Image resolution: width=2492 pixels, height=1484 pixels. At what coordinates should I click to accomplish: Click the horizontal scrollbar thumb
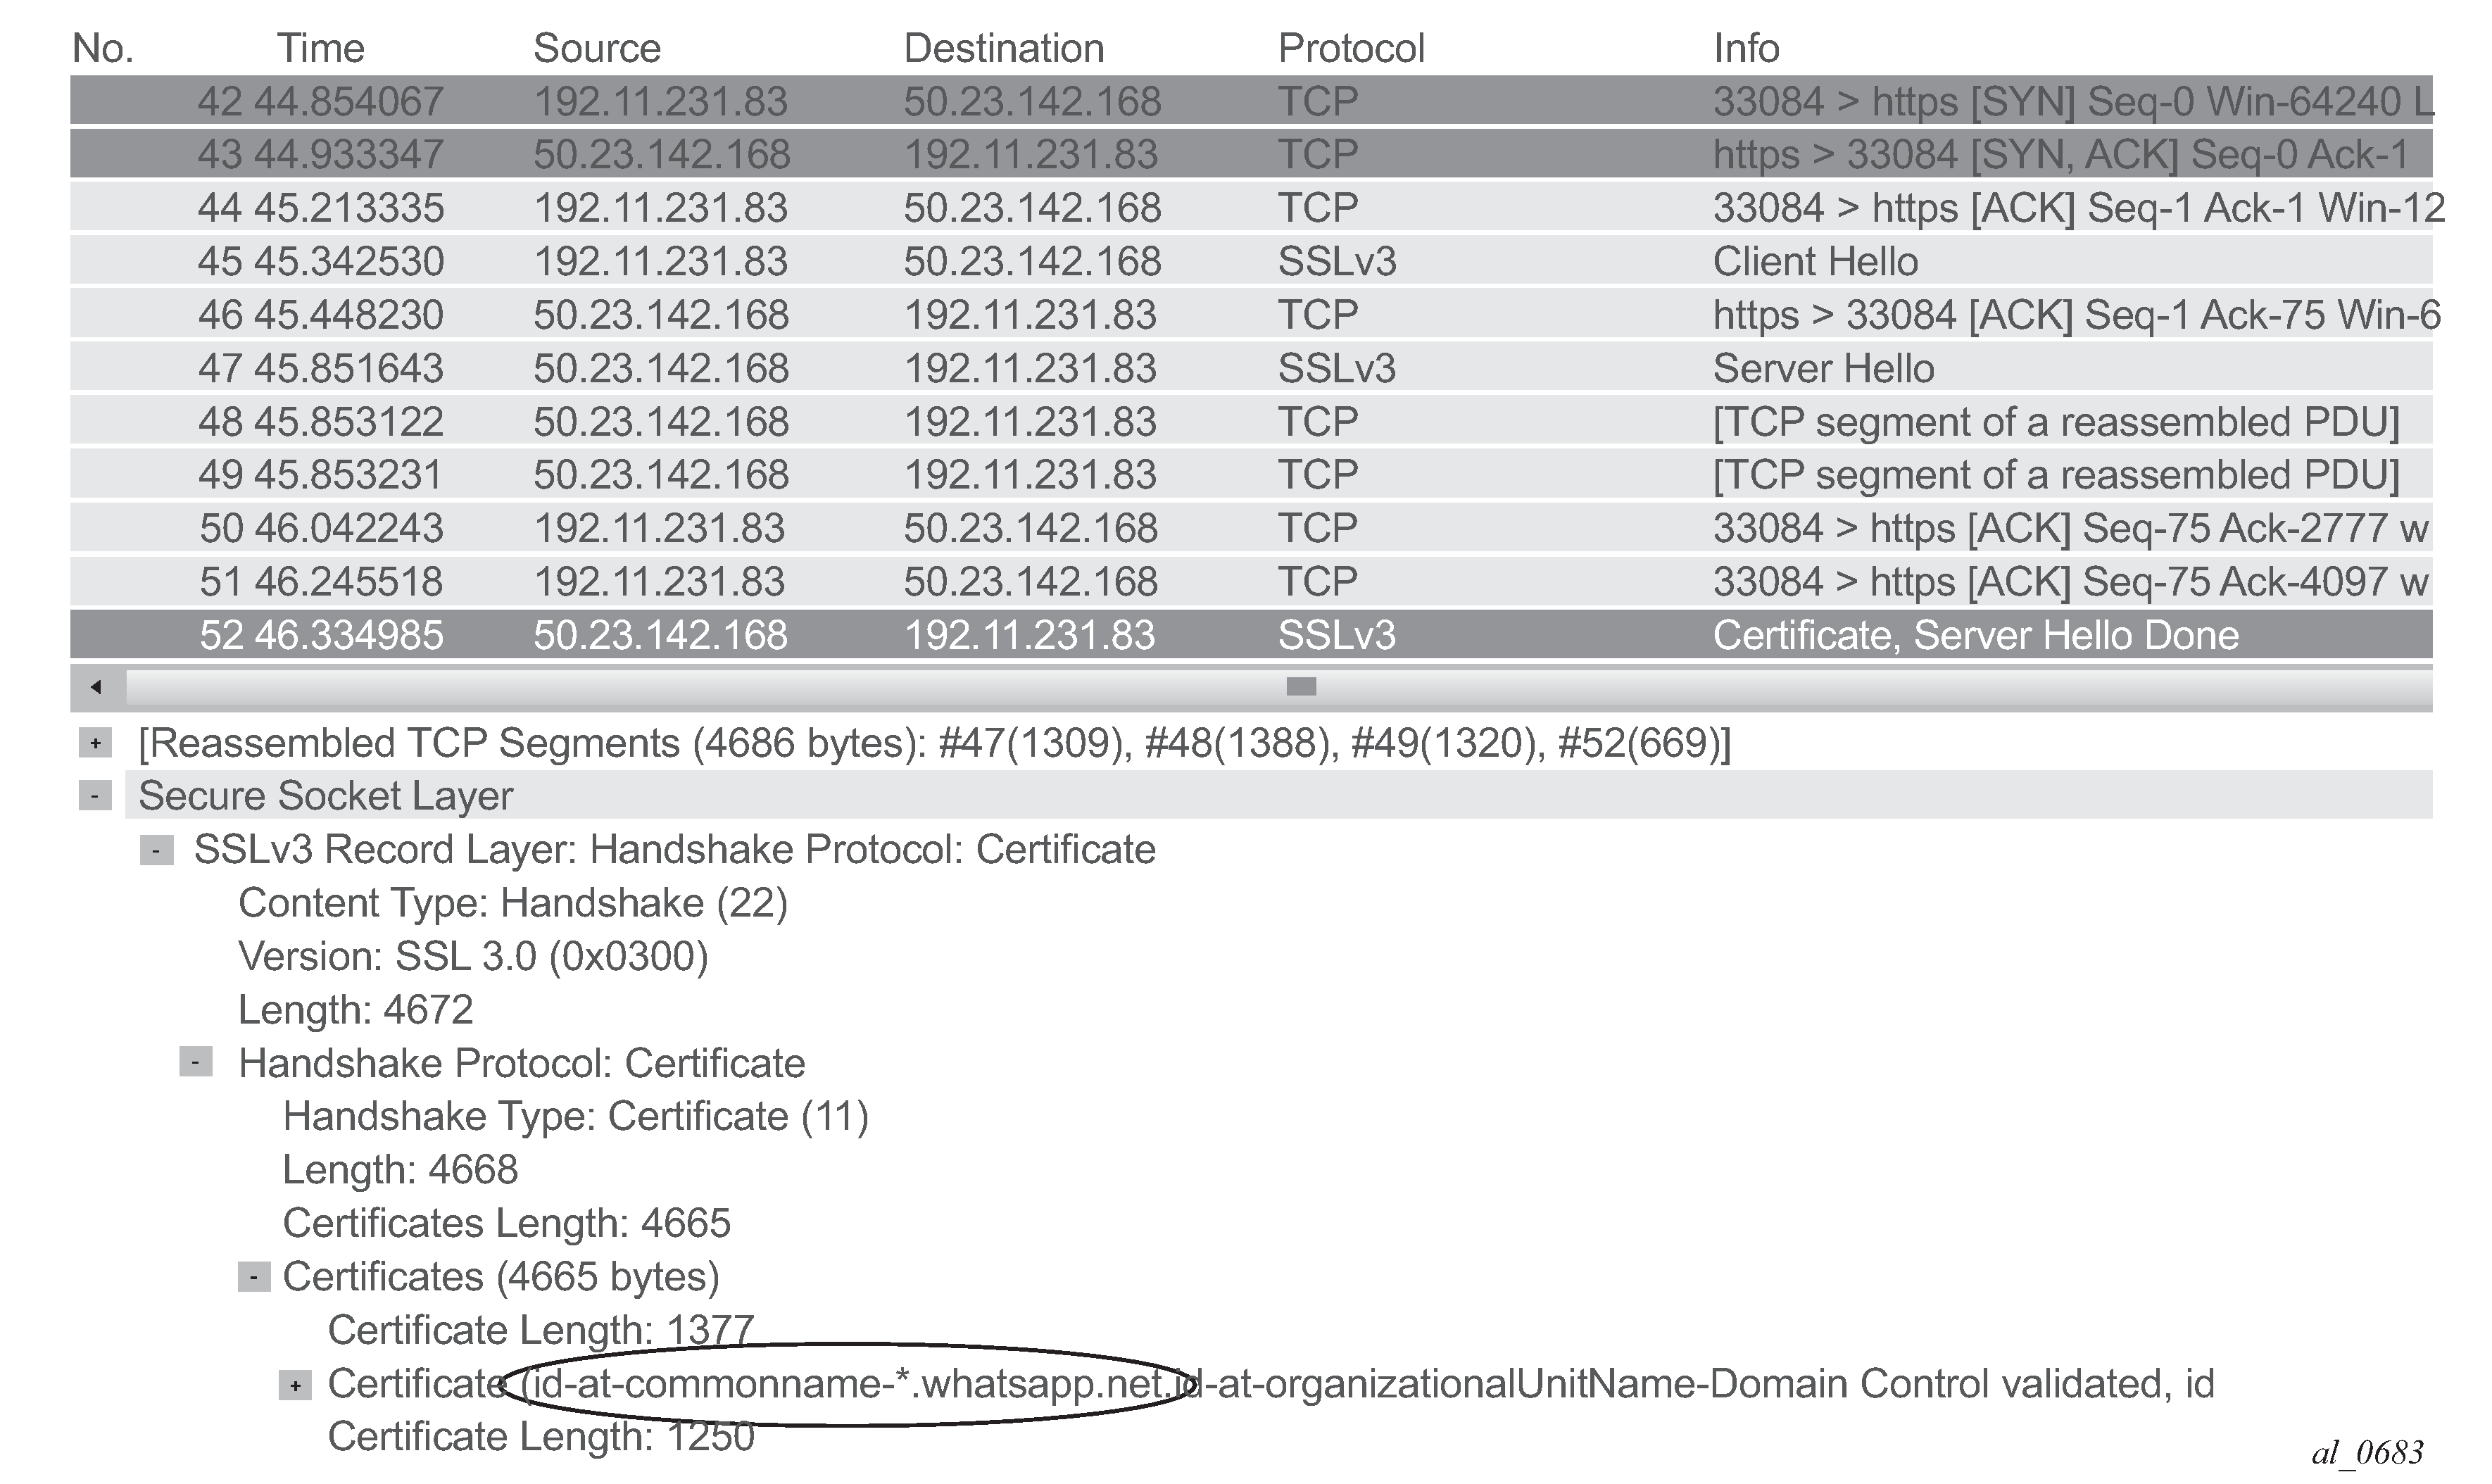pyautogui.click(x=1301, y=687)
